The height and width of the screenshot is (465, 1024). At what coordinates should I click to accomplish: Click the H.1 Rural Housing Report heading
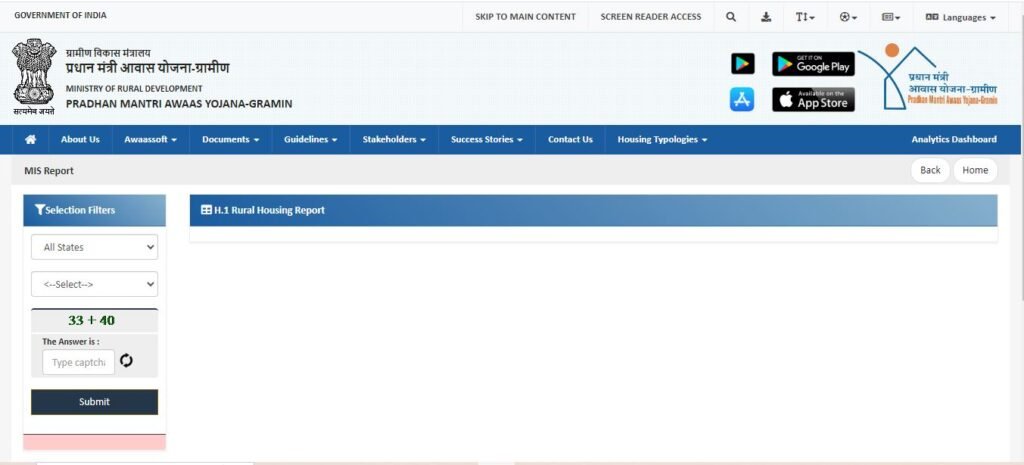(269, 210)
